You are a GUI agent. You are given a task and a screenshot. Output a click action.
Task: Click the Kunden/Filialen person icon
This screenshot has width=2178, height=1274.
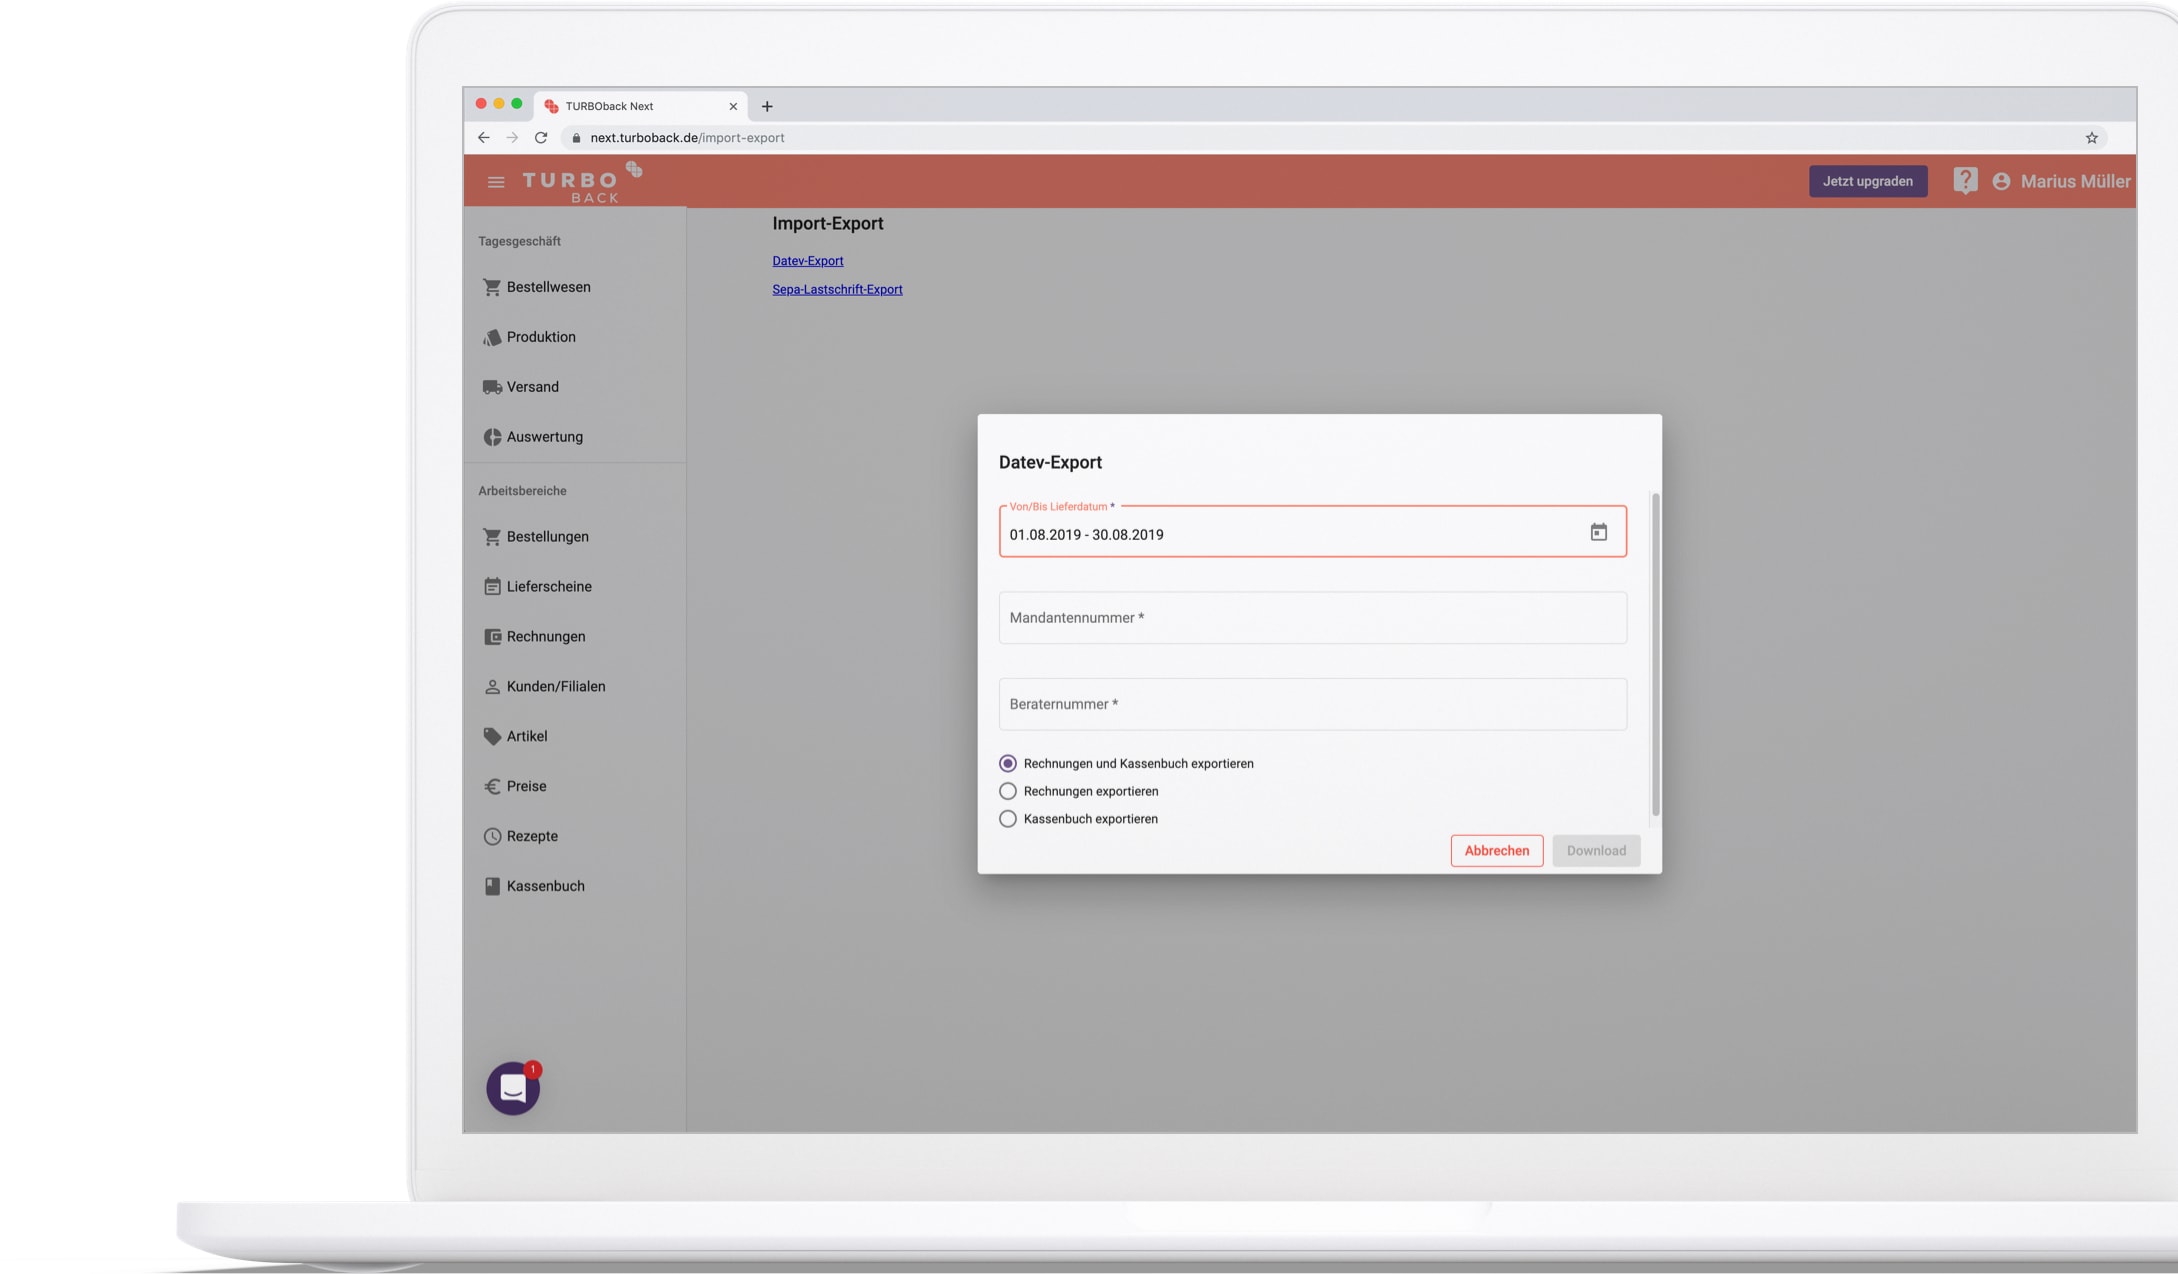[x=492, y=687]
